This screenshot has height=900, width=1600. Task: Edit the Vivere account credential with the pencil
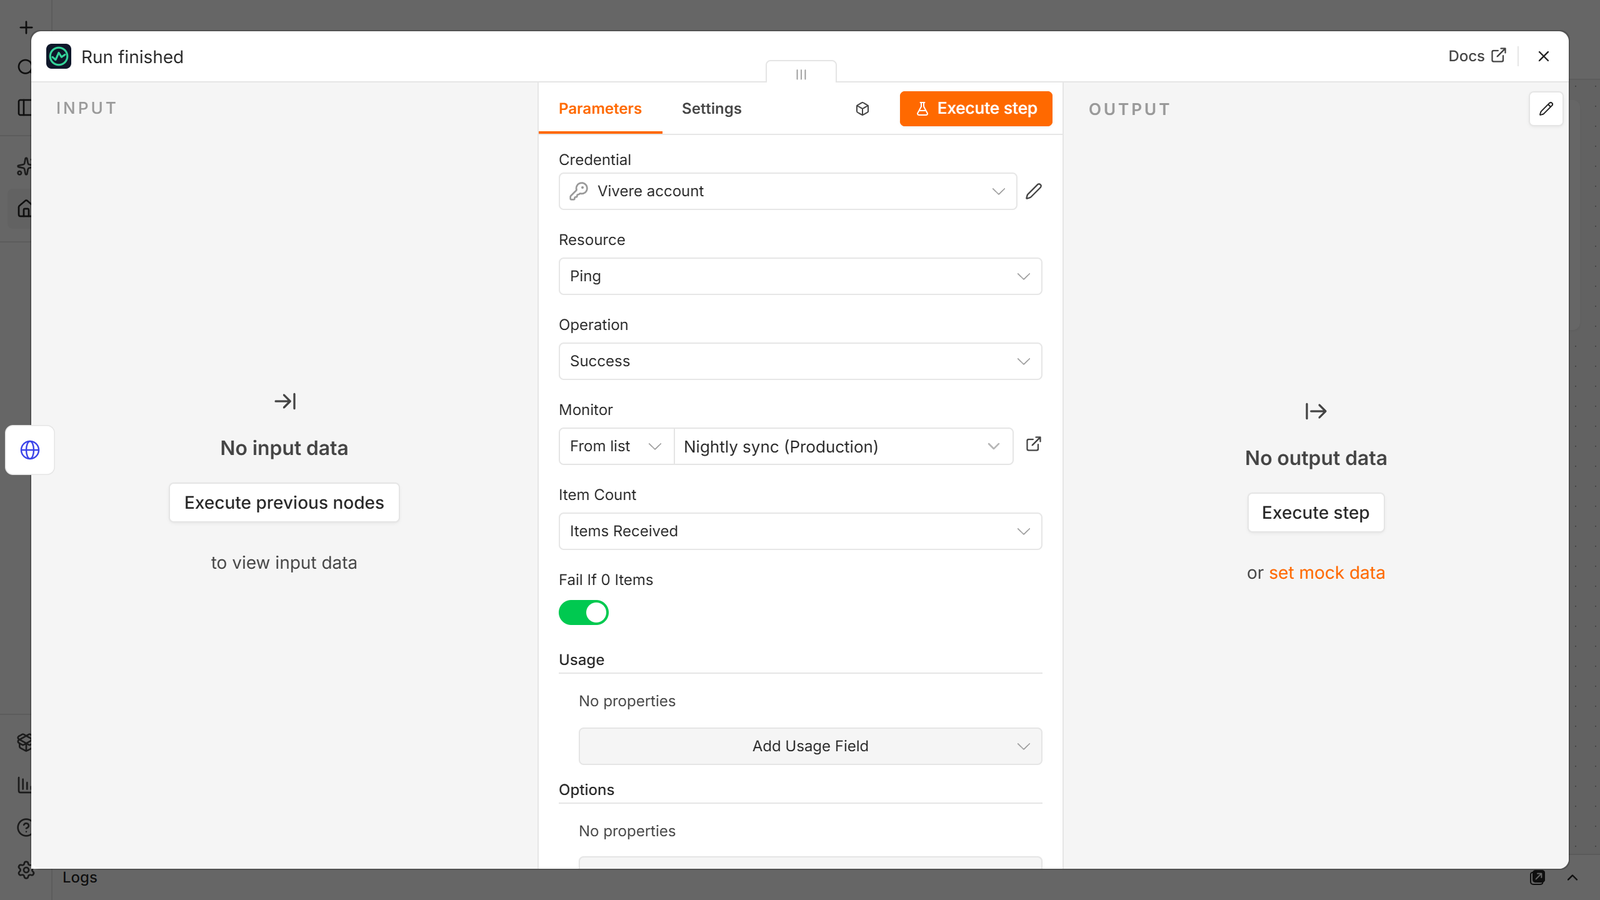1034,191
